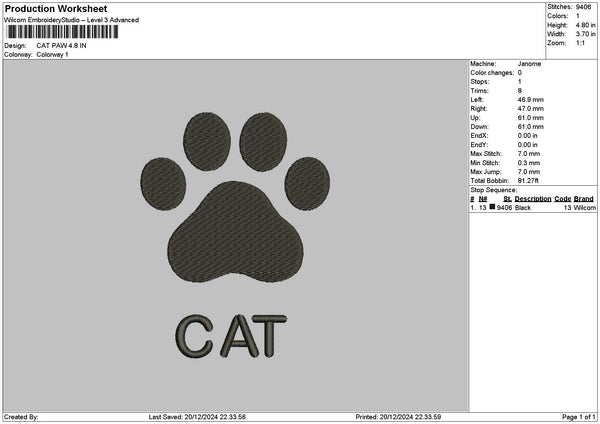Click the upper right toe pad of paw
The width and height of the screenshot is (600, 424).
(263, 142)
